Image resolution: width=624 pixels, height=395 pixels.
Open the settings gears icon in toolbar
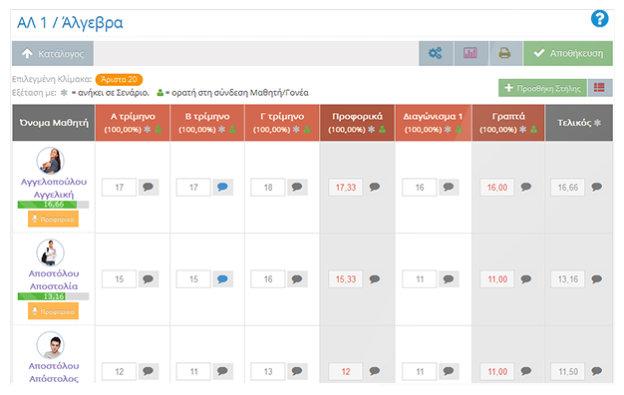[435, 53]
